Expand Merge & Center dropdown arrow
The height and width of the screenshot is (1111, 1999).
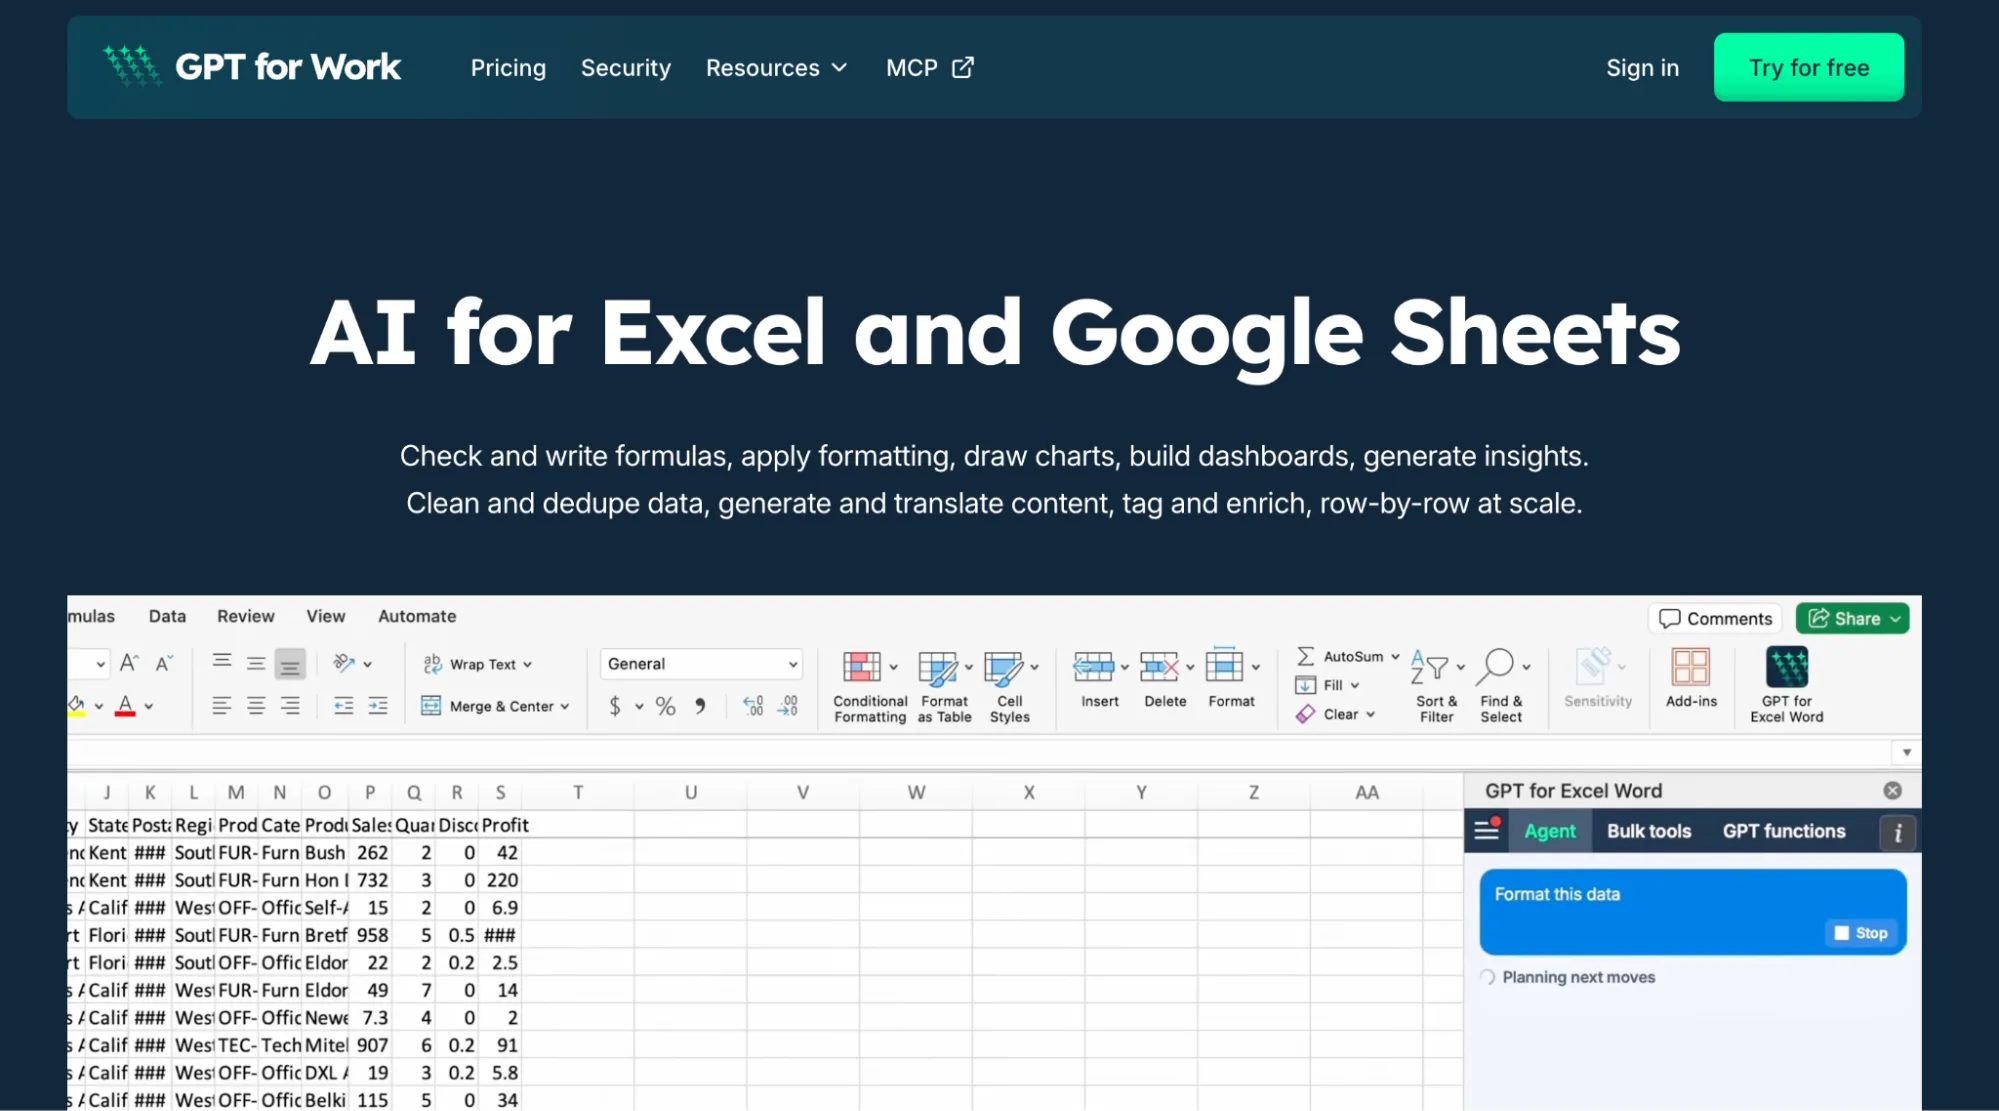pyautogui.click(x=565, y=706)
